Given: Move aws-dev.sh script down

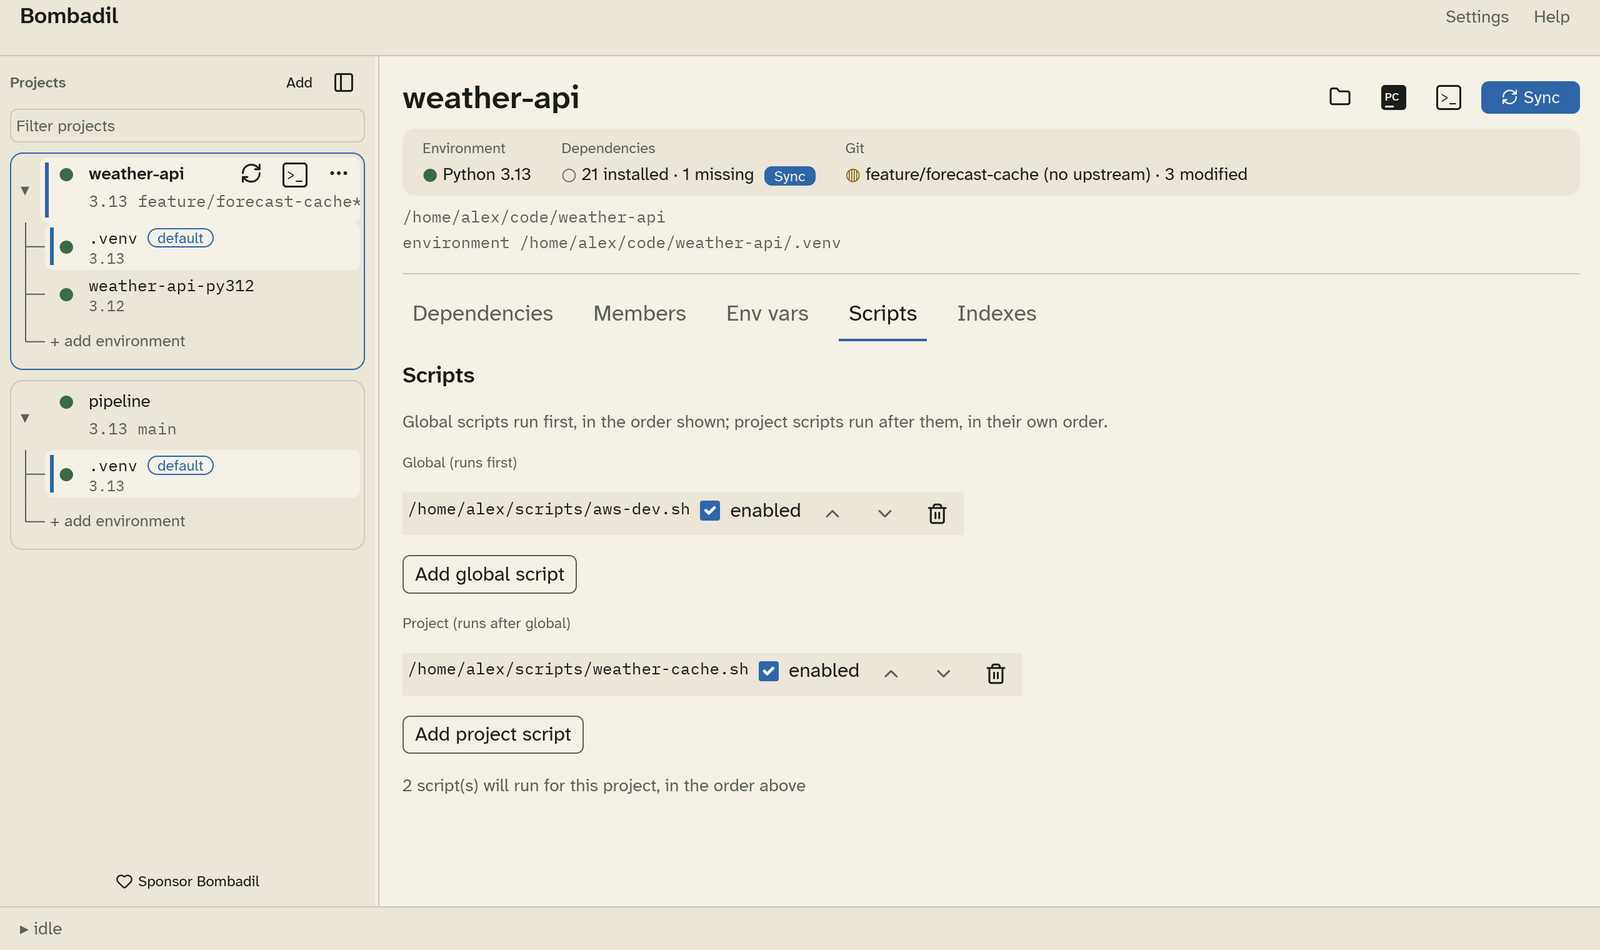Looking at the screenshot, I should pyautogui.click(x=885, y=513).
